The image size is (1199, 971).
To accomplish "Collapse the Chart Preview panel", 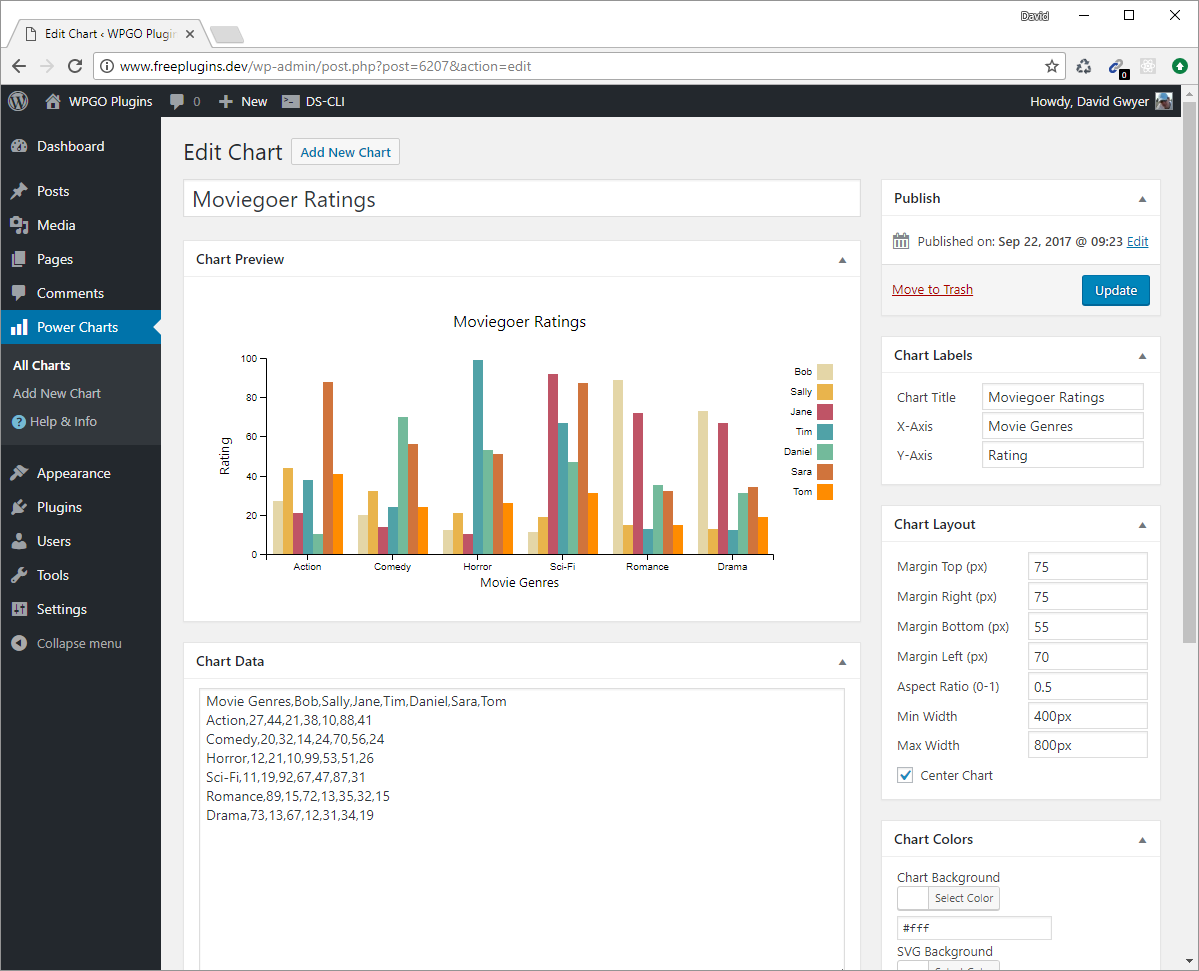I will point(842,260).
